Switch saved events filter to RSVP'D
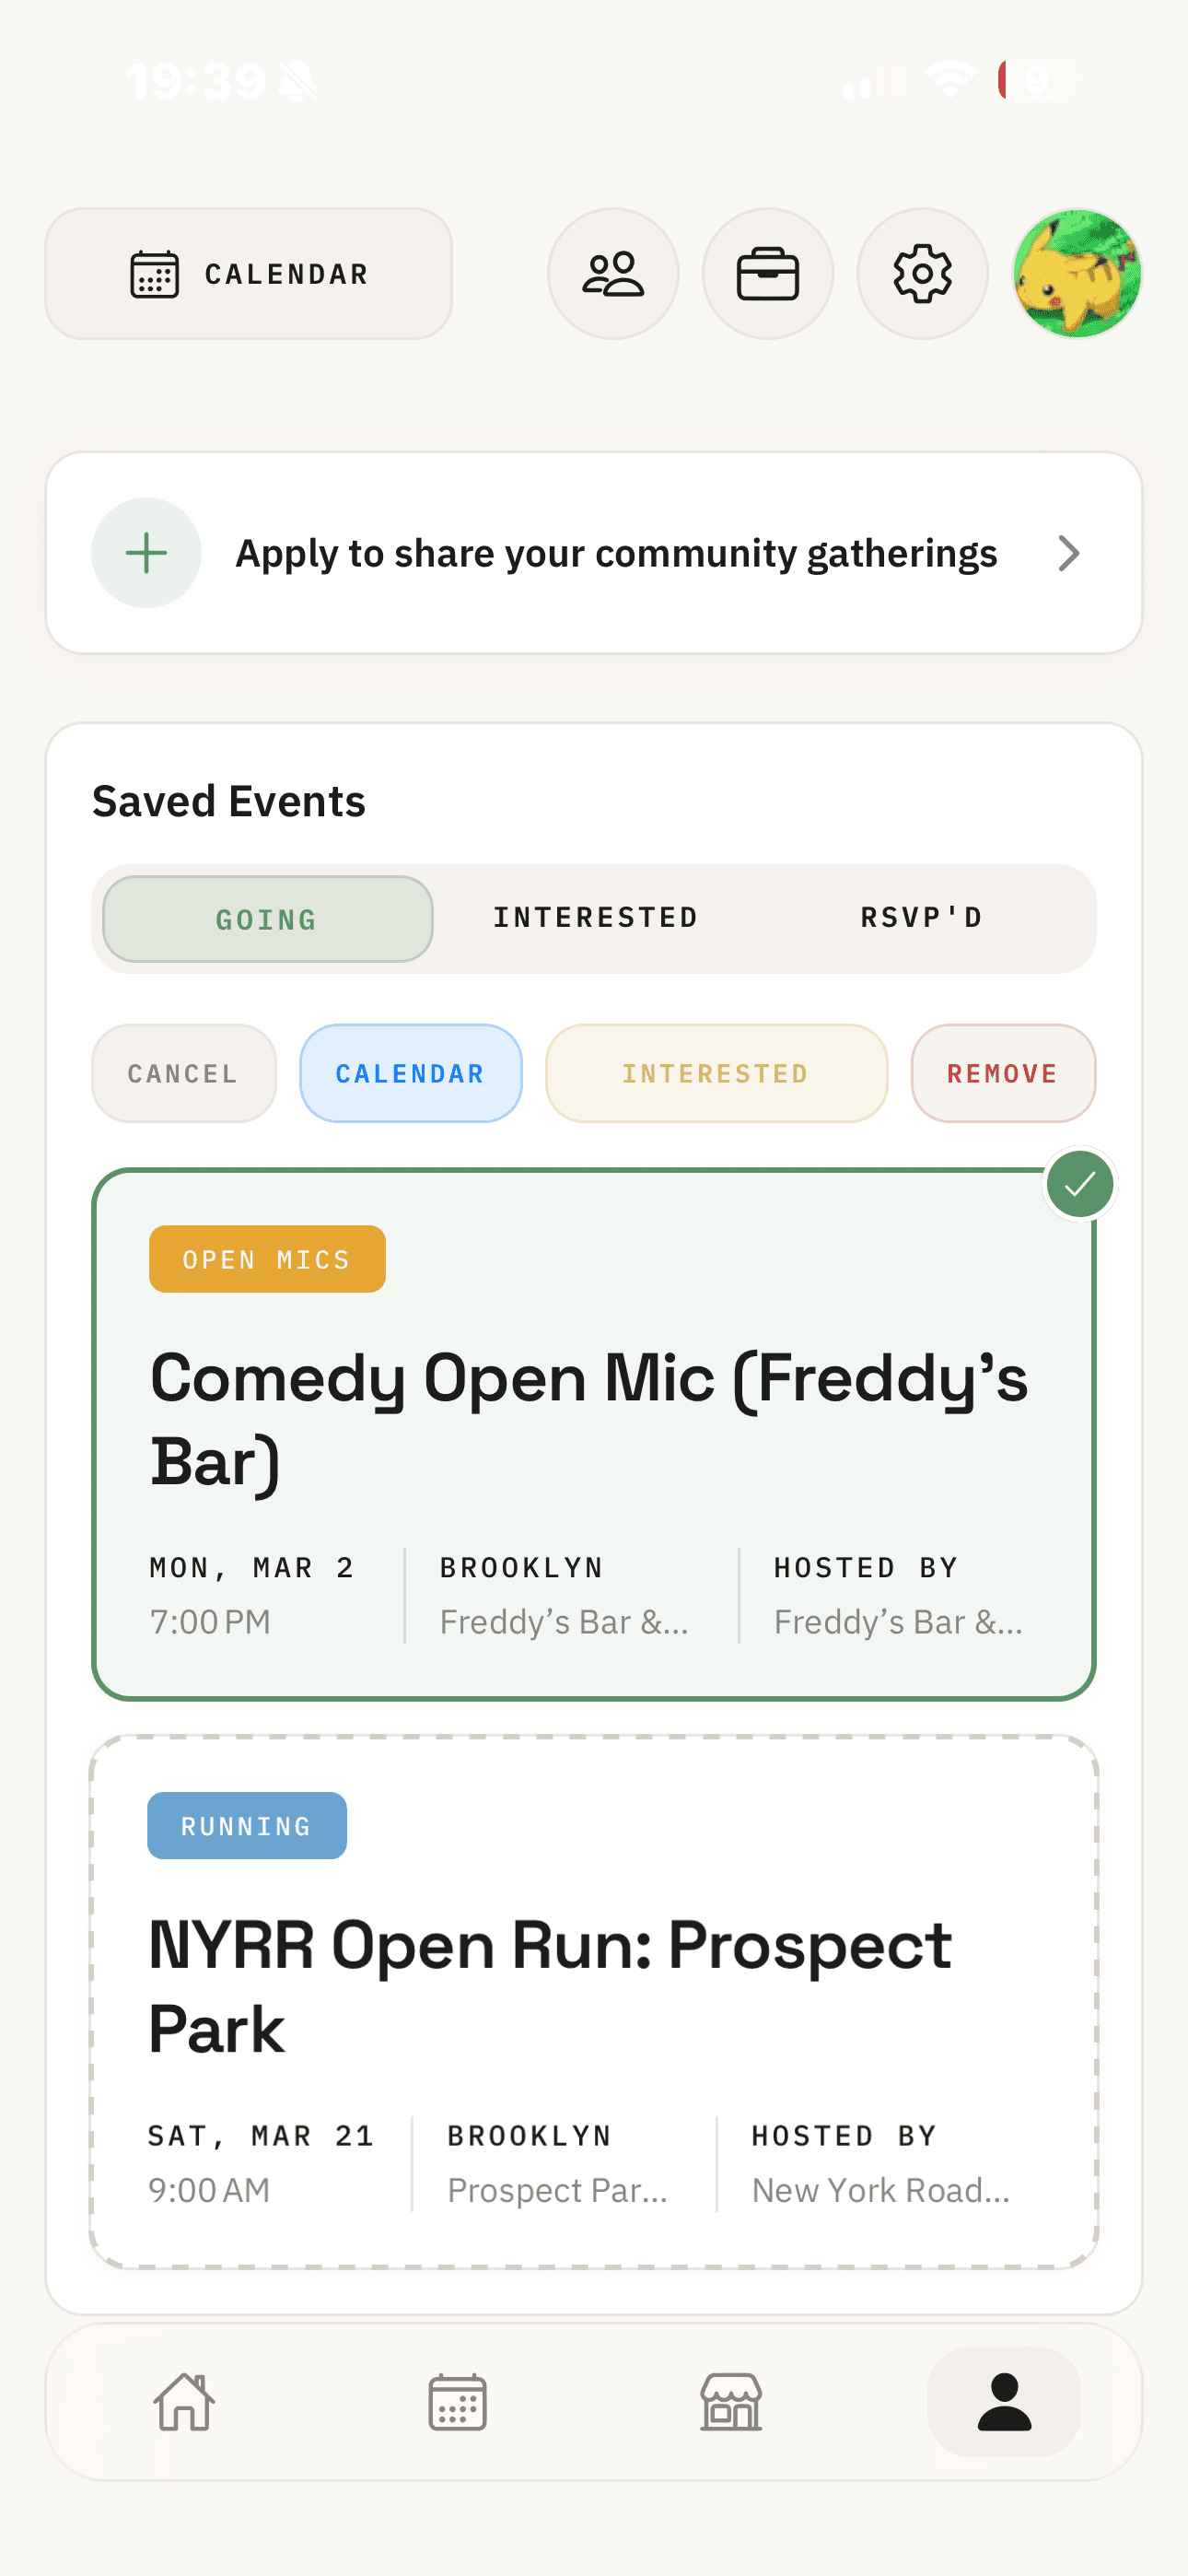 click(923, 917)
